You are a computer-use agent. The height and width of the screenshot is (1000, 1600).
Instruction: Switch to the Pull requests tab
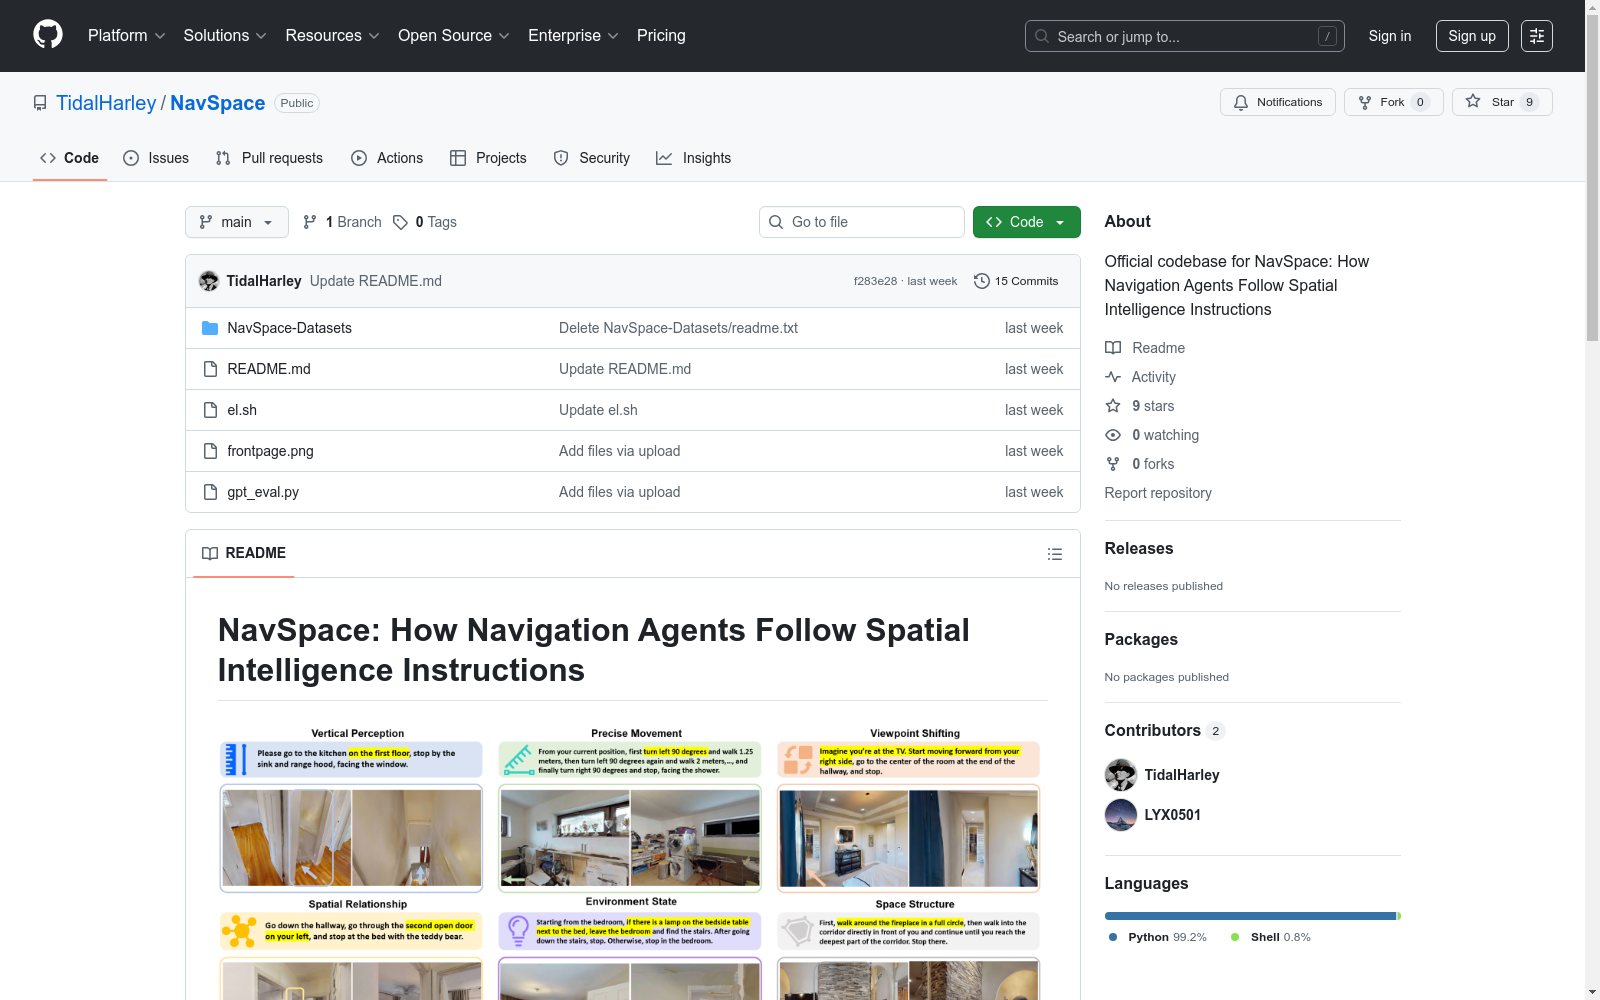[269, 158]
